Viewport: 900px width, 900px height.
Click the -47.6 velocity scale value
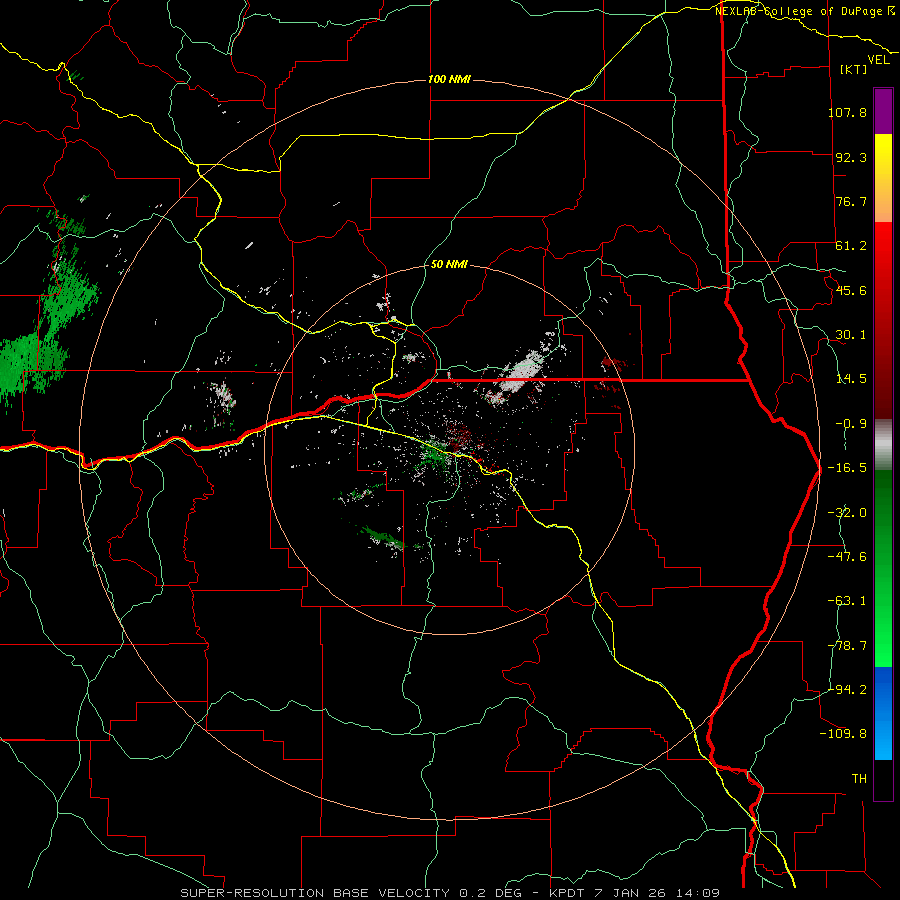847,557
